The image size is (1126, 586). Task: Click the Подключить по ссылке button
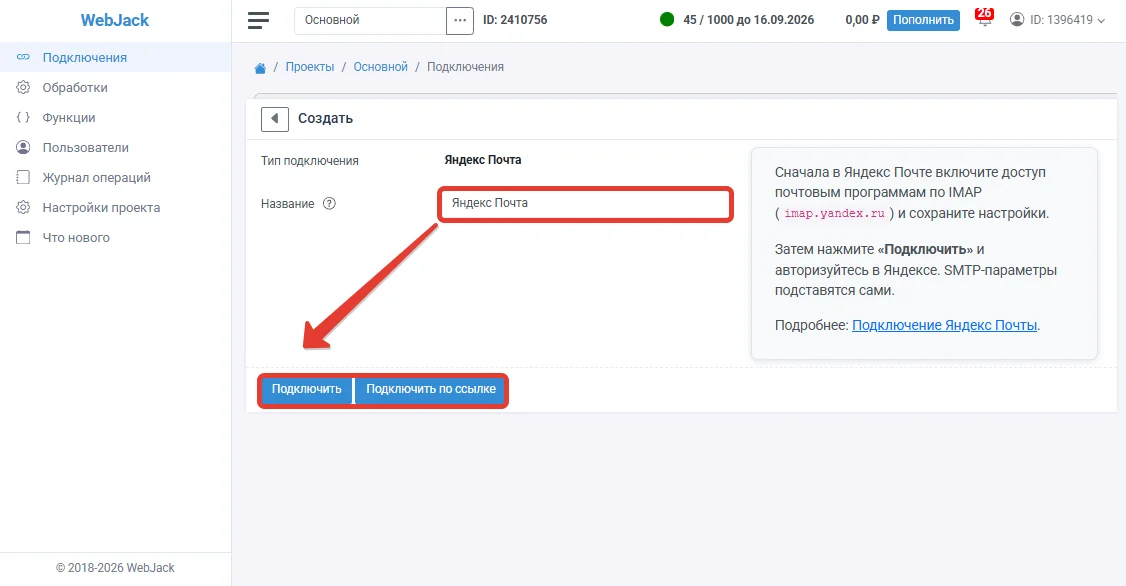pos(431,389)
